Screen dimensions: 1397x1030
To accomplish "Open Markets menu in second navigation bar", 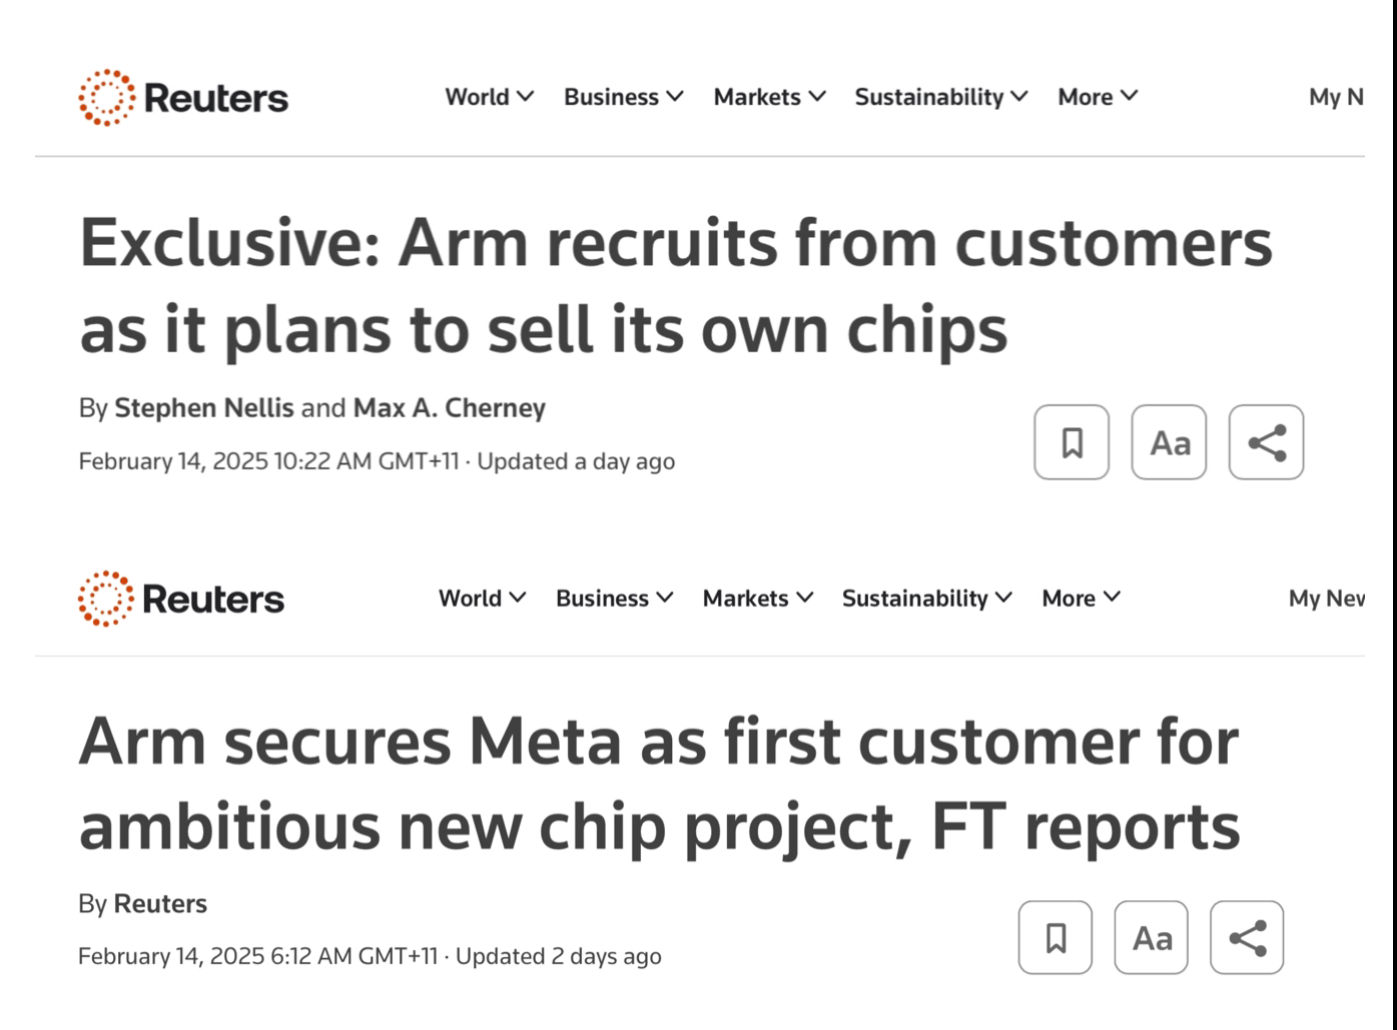I will (758, 598).
